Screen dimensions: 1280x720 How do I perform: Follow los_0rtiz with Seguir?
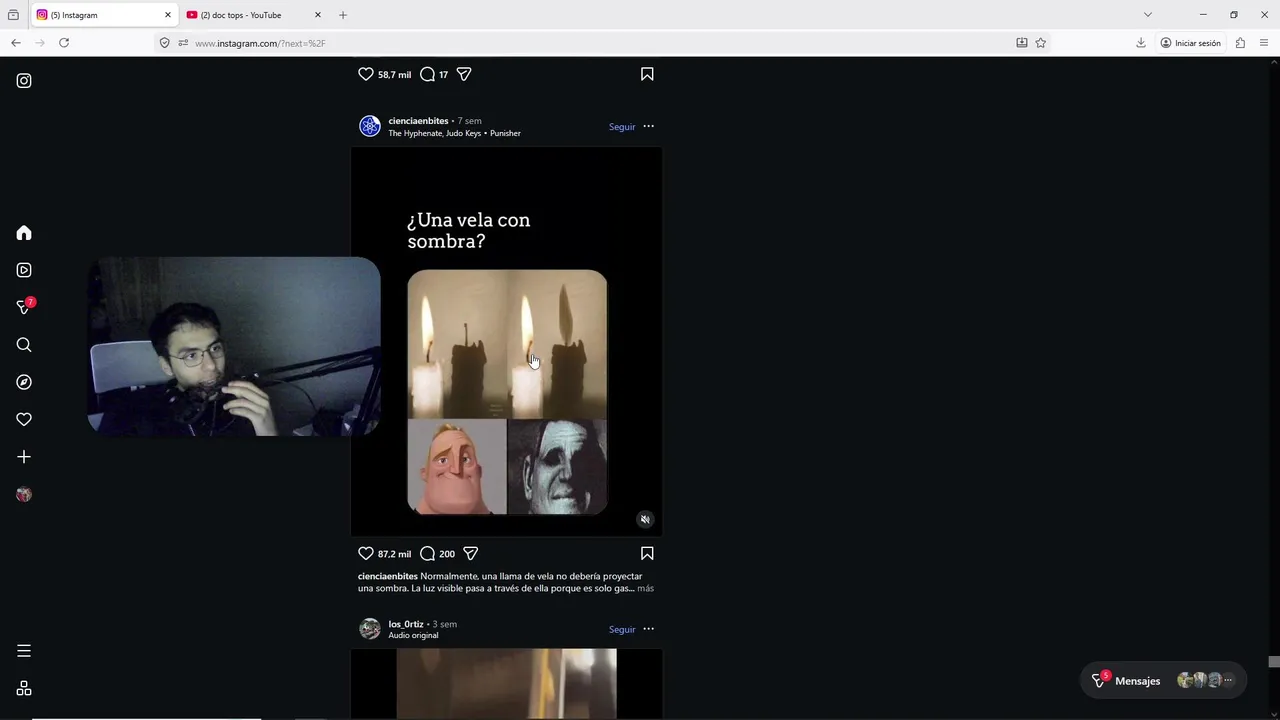622,630
